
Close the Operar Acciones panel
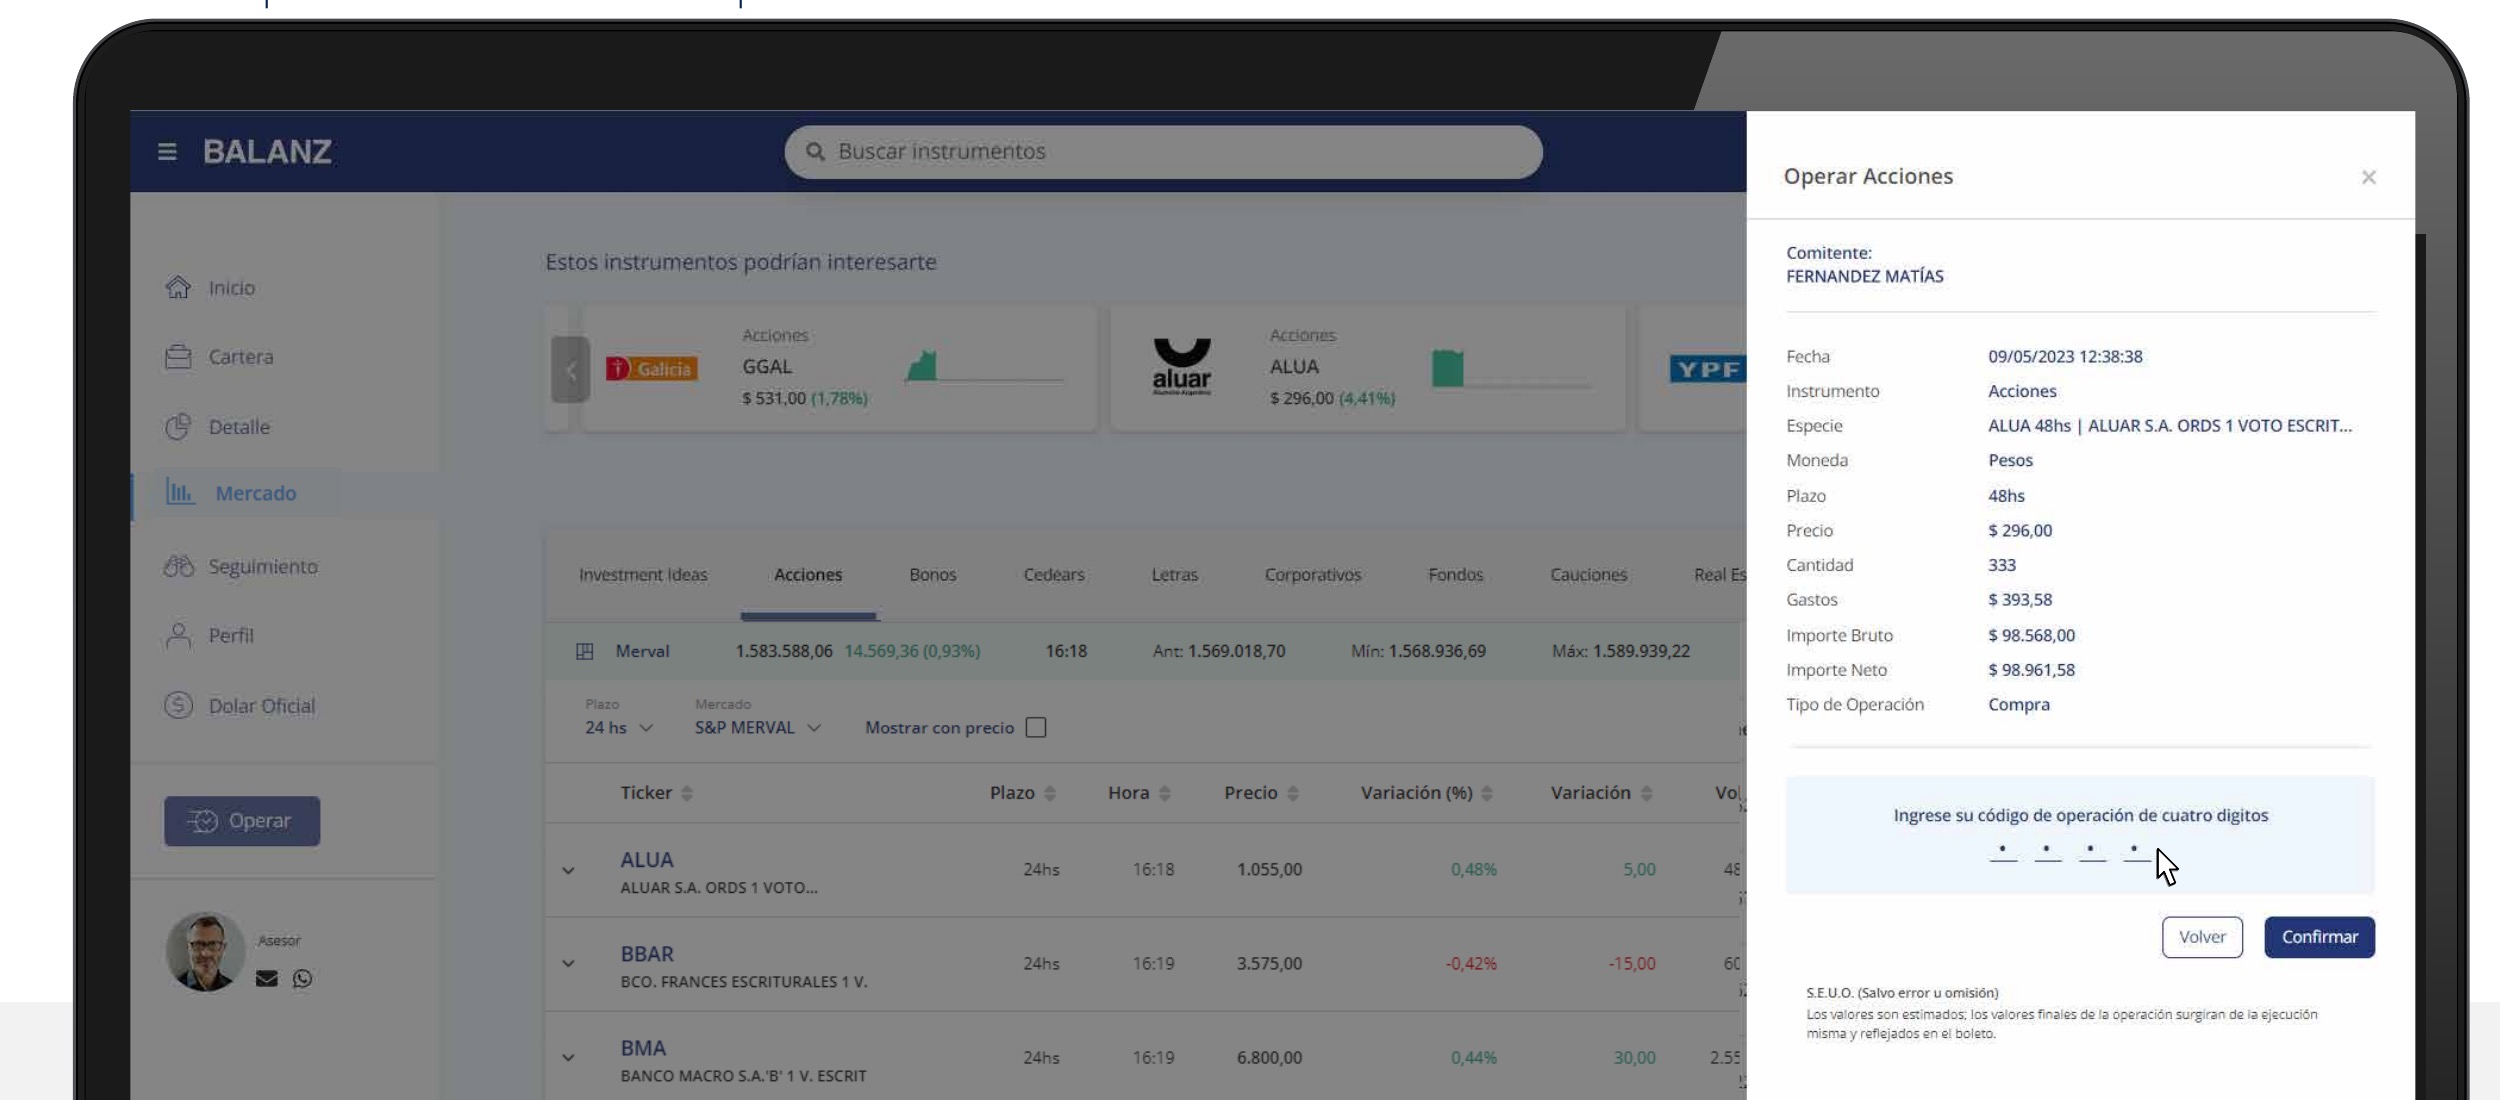click(2368, 178)
